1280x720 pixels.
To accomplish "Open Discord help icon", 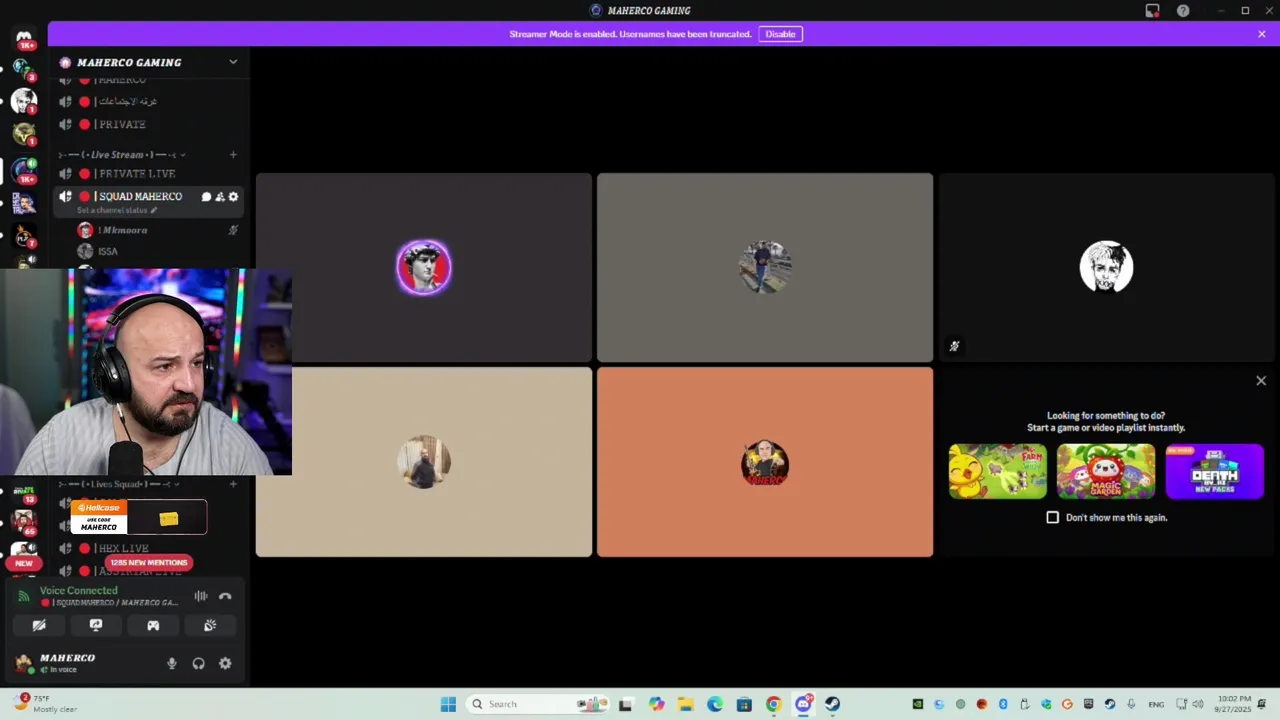I will (x=1184, y=11).
